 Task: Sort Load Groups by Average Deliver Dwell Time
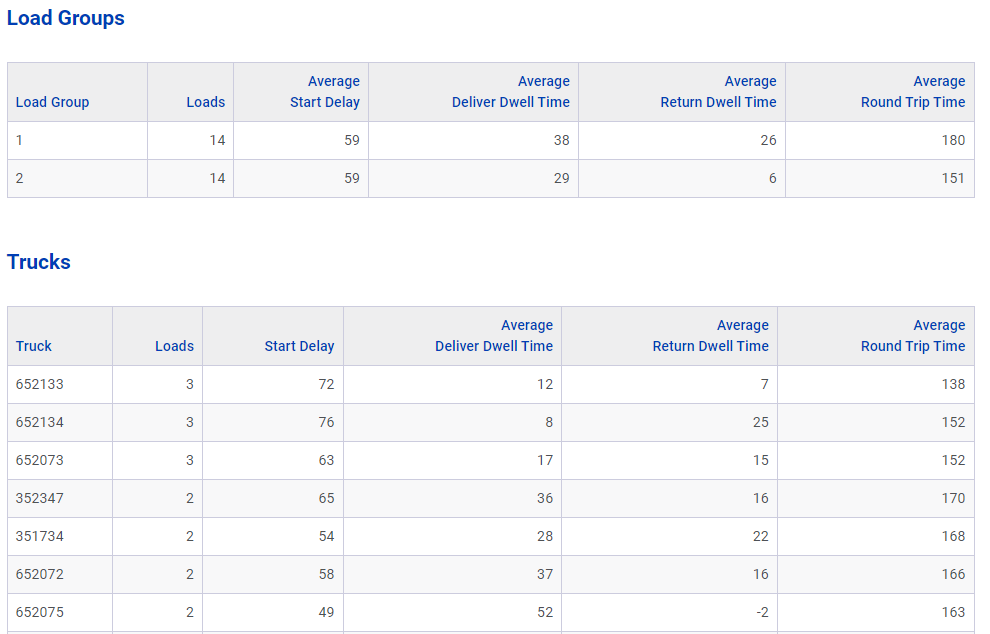(511, 92)
